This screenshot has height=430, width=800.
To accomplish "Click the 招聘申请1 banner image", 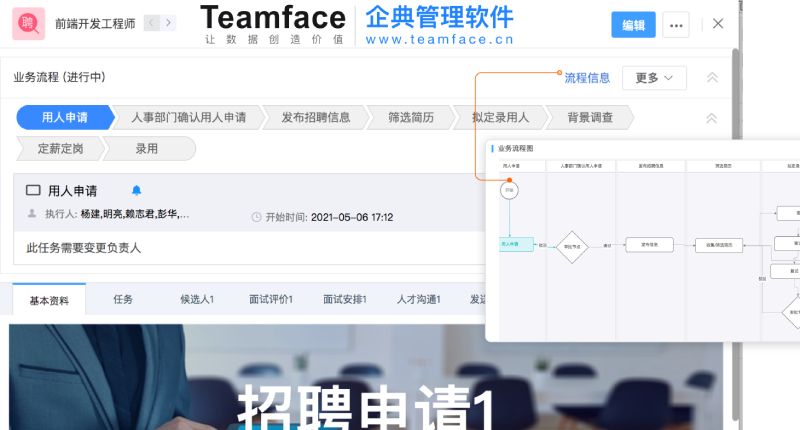I will coord(366,377).
